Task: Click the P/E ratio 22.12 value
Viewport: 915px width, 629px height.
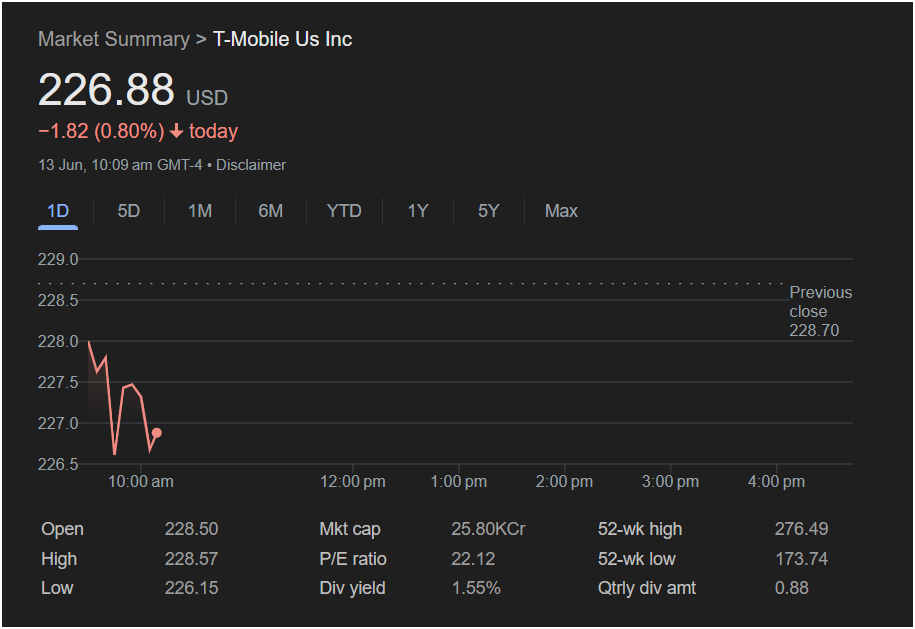Action: pos(473,559)
